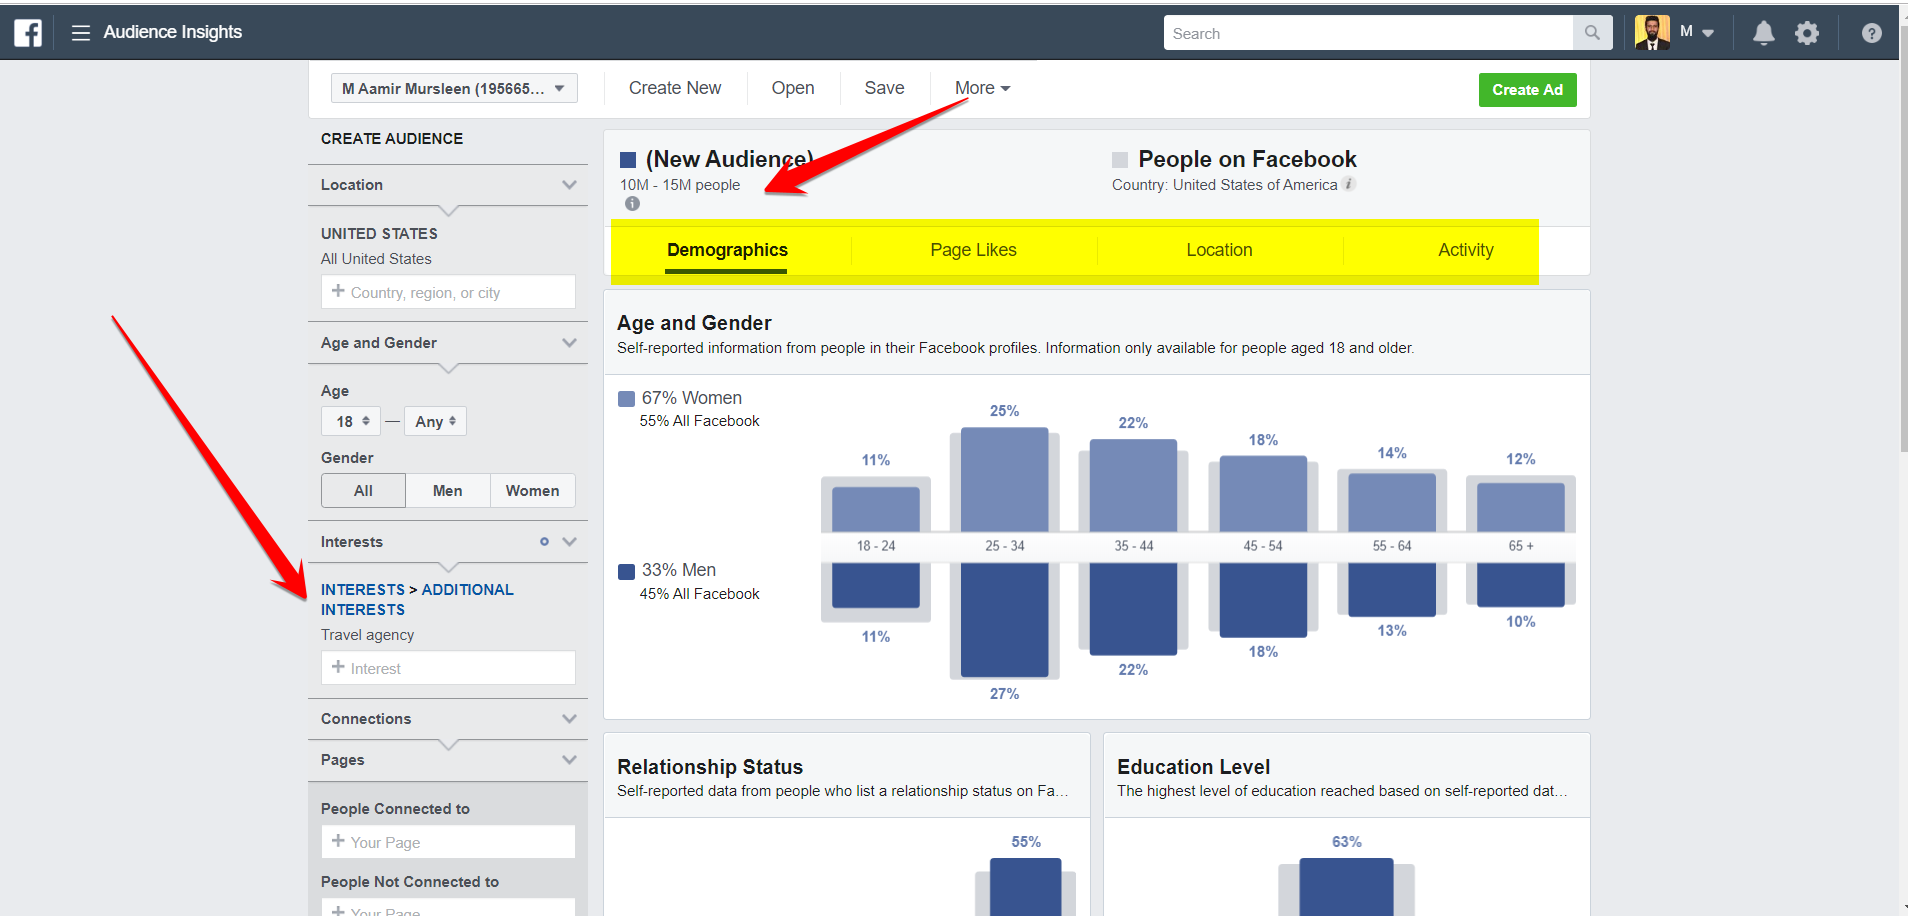Switch to the Activity tab
The image size is (1908, 916).
tap(1465, 250)
